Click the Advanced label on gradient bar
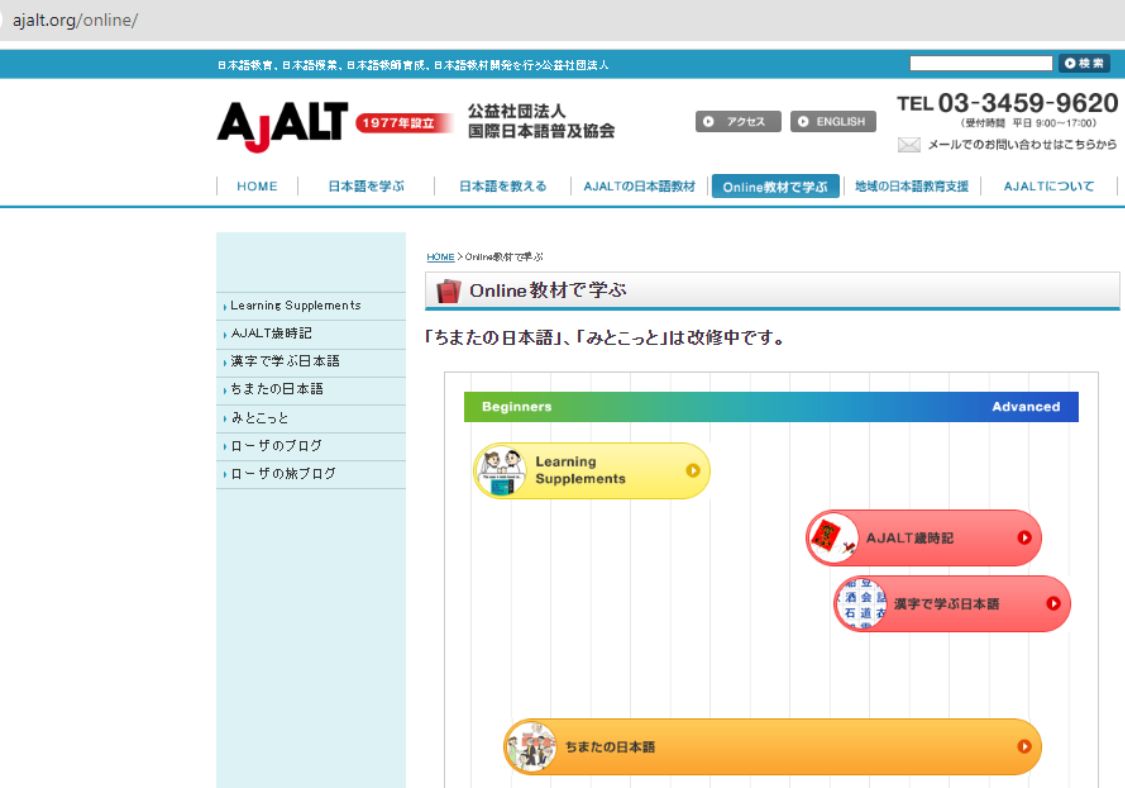The height and width of the screenshot is (788, 1125). point(1025,406)
